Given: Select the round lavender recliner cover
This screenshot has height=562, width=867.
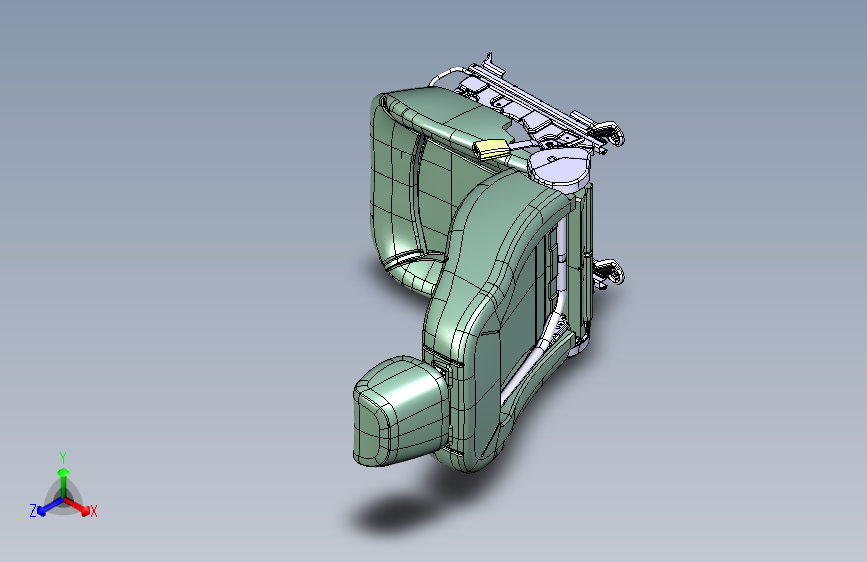Looking at the screenshot, I should point(558,168).
